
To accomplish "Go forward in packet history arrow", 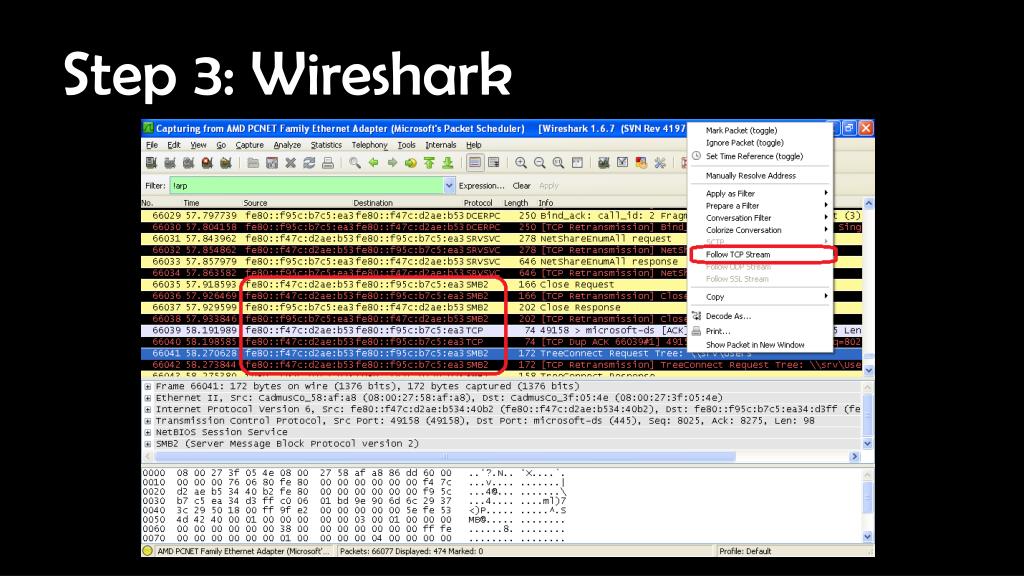I will point(392,163).
